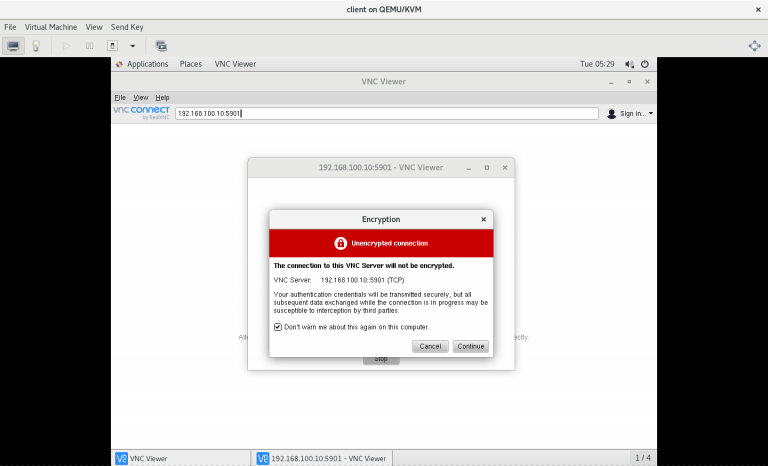Open VNC Viewer's Help menu
The width and height of the screenshot is (768, 466).
pyautogui.click(x=162, y=98)
